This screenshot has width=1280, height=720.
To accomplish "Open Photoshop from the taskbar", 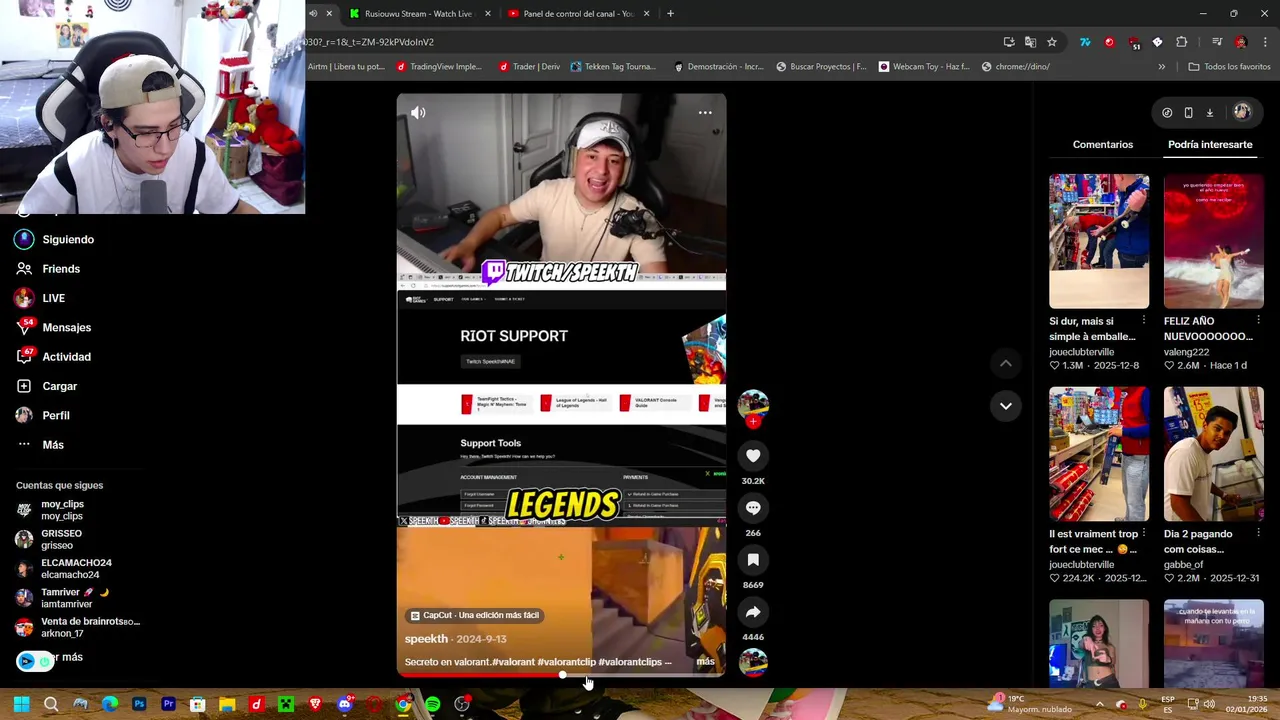I will pos(139,705).
